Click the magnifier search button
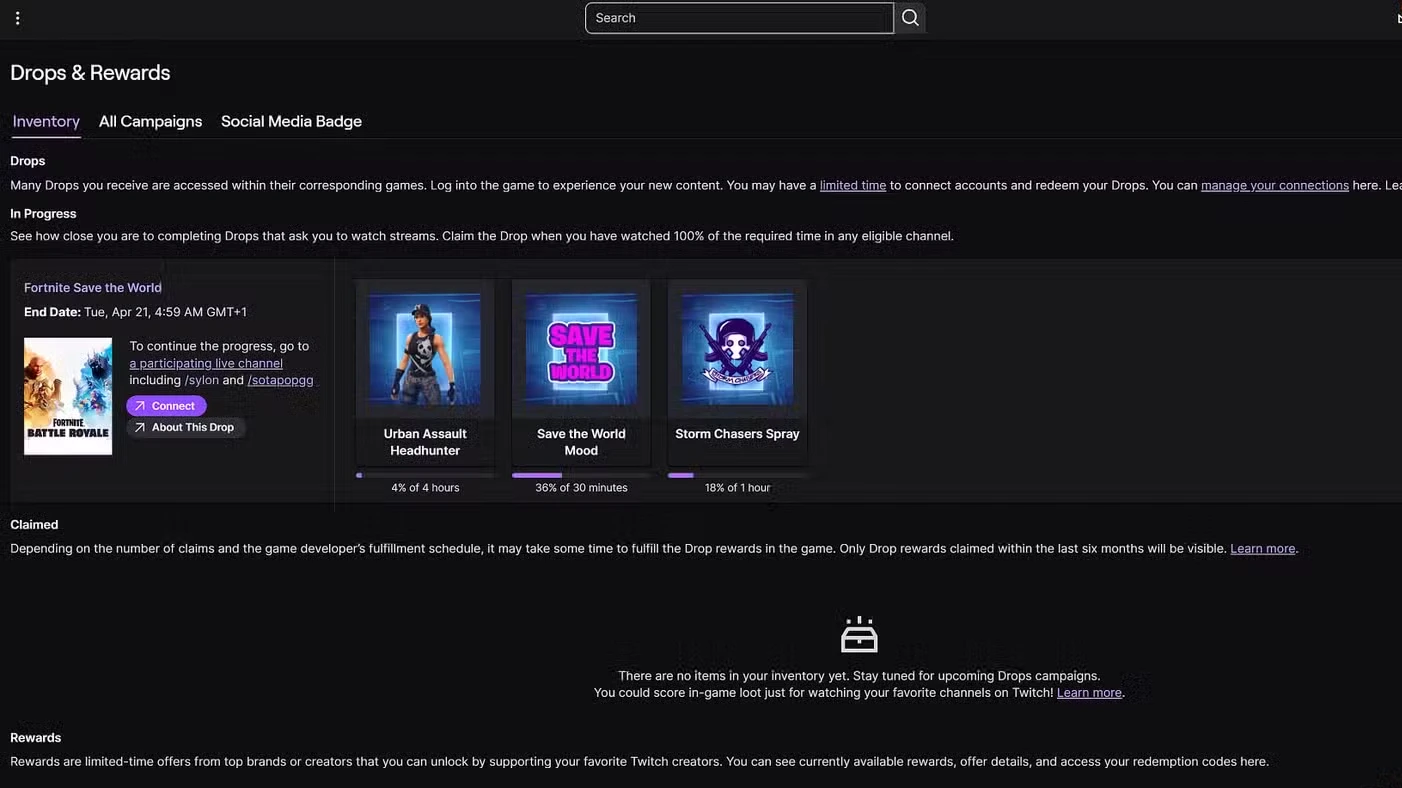1402x788 pixels. (x=910, y=18)
